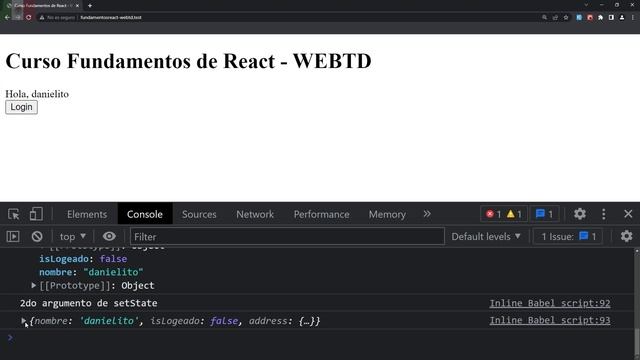The image size is (640, 360).
Task: Open the Performance tab
Action: coord(322,214)
